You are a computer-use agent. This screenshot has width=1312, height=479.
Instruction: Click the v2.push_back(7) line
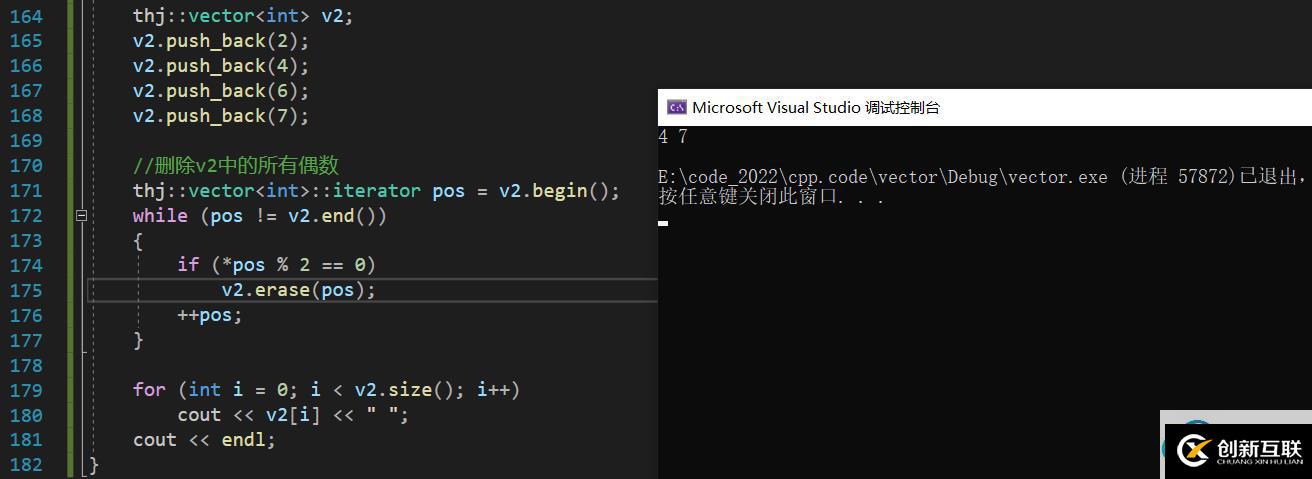pyautogui.click(x=221, y=116)
